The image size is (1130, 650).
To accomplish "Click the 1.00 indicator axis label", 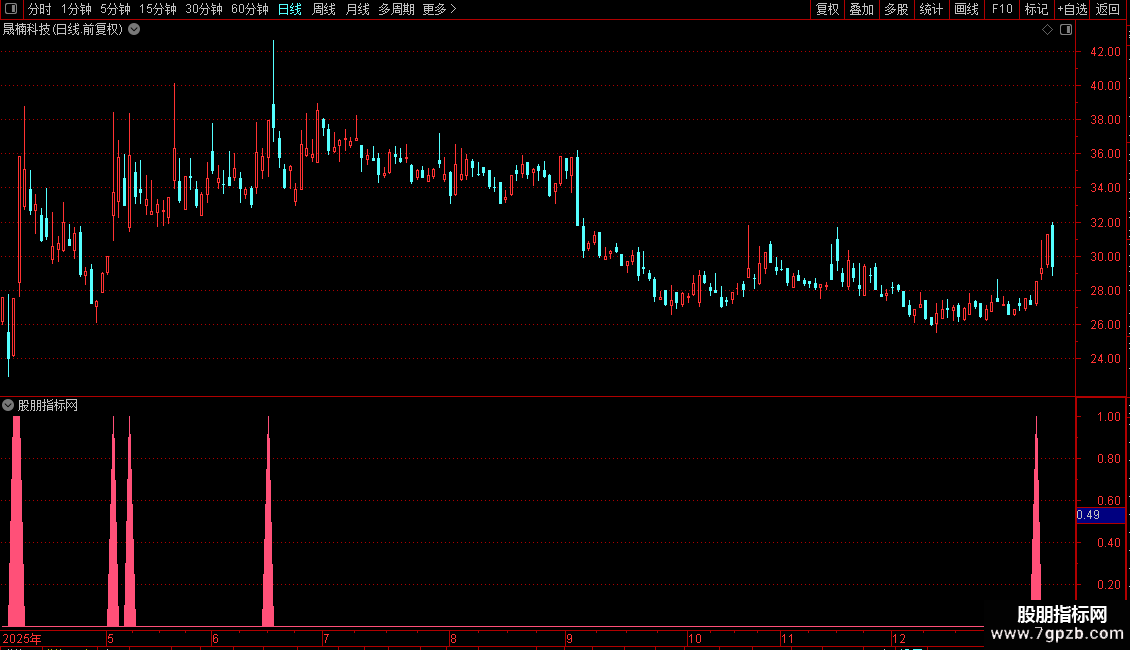I will [1108, 417].
